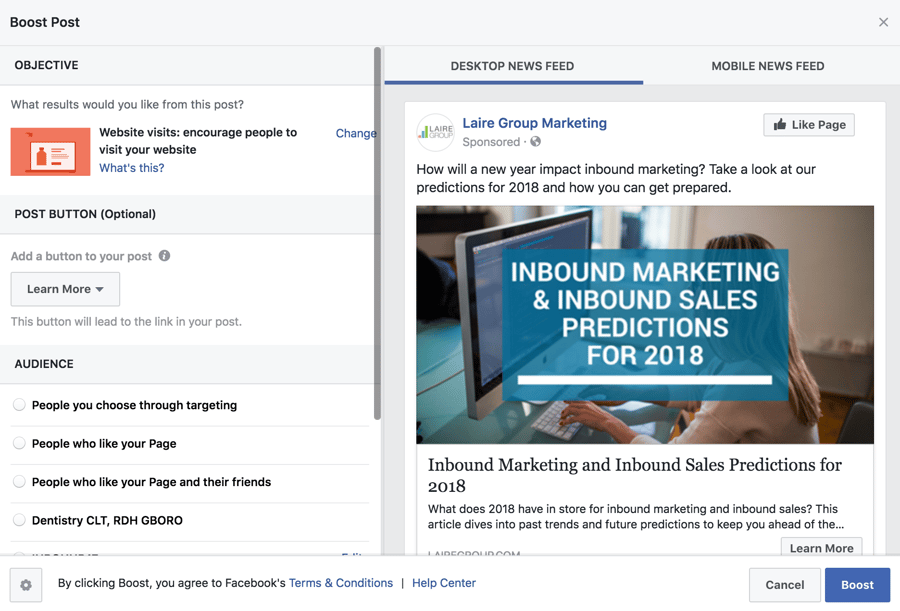Click the website visits objective illustration

[x=51, y=152]
